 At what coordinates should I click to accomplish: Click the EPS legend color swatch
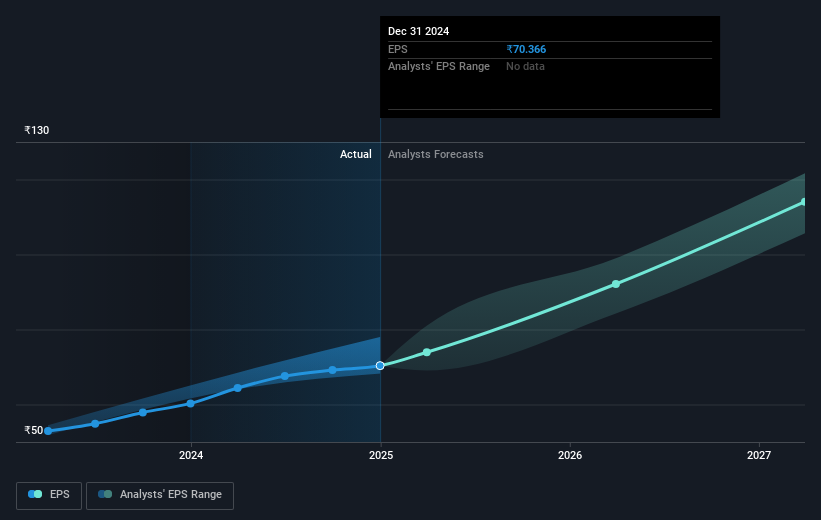pos(35,494)
